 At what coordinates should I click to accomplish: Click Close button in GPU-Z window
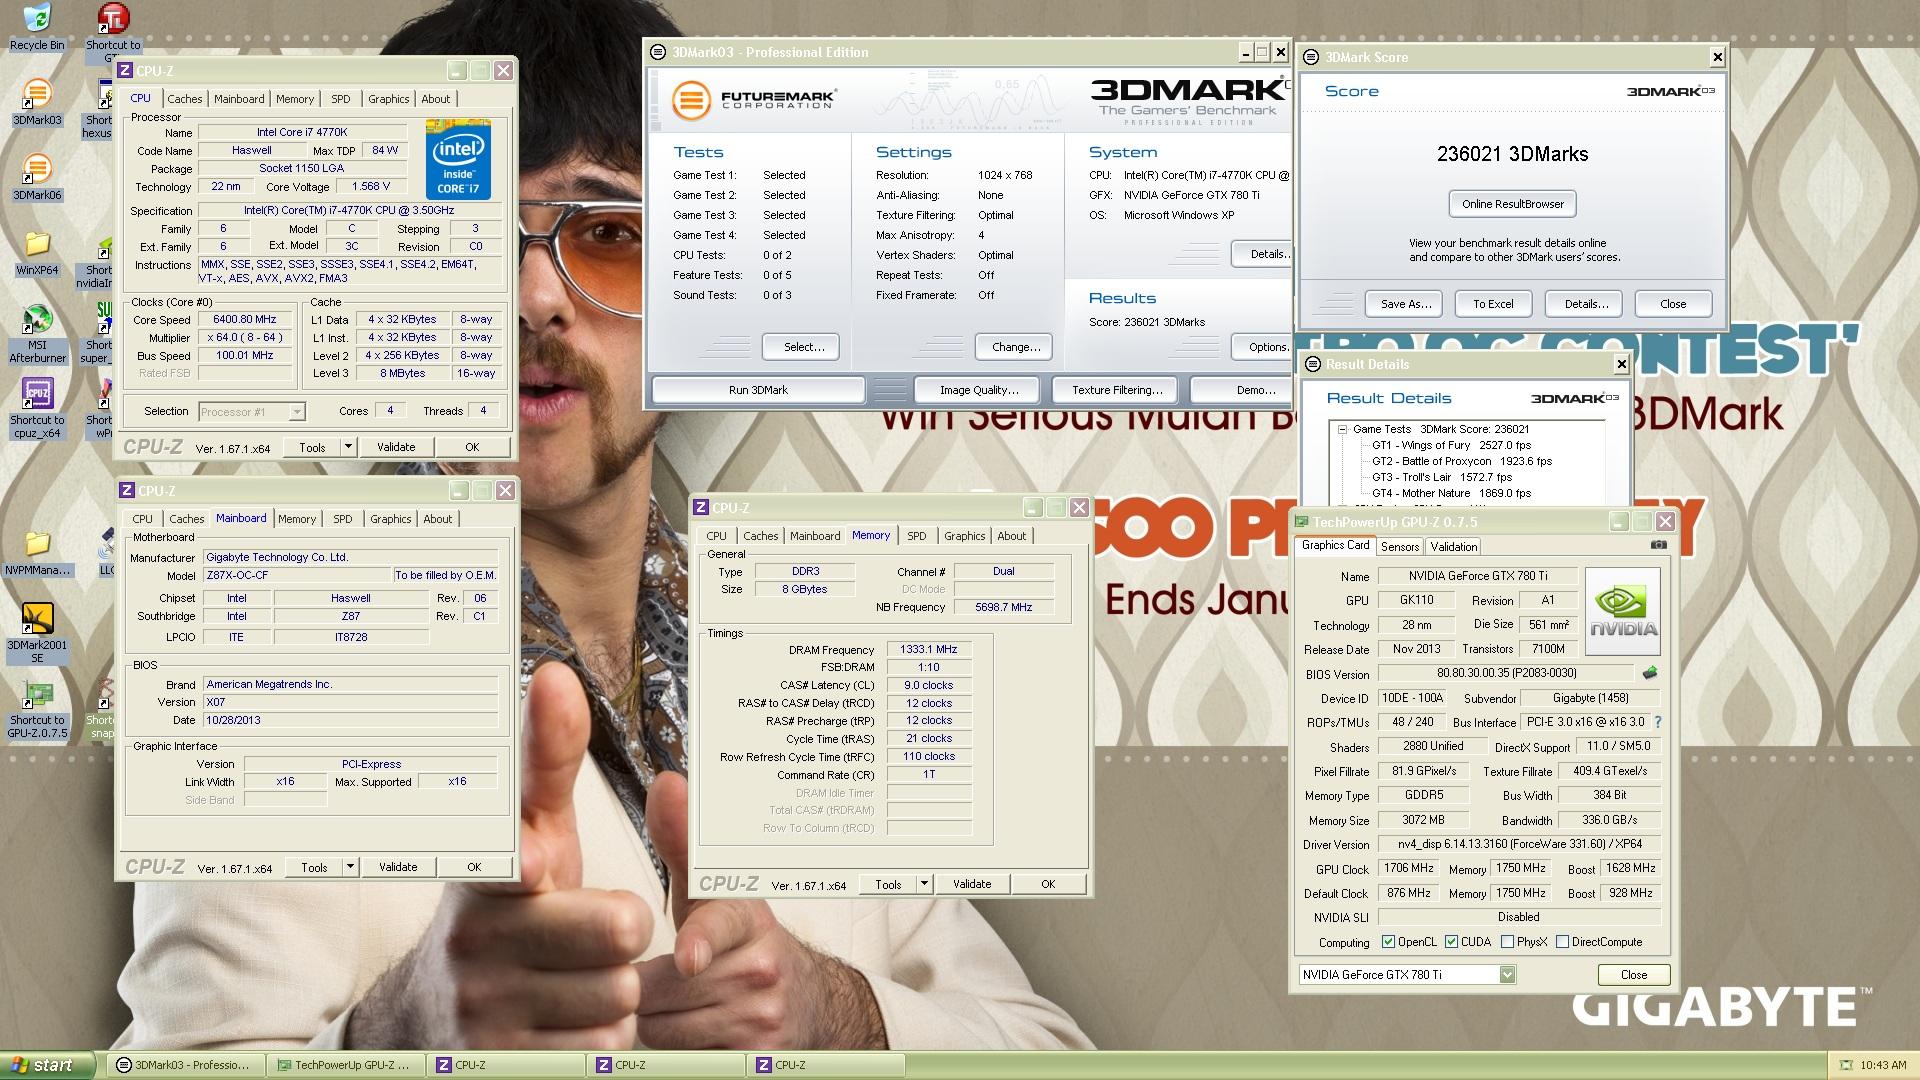click(x=1634, y=975)
